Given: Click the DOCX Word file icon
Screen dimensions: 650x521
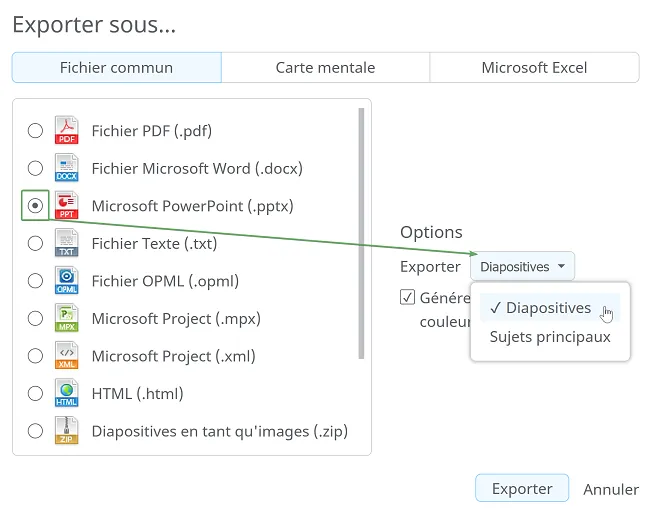Looking at the screenshot, I should click(x=66, y=168).
